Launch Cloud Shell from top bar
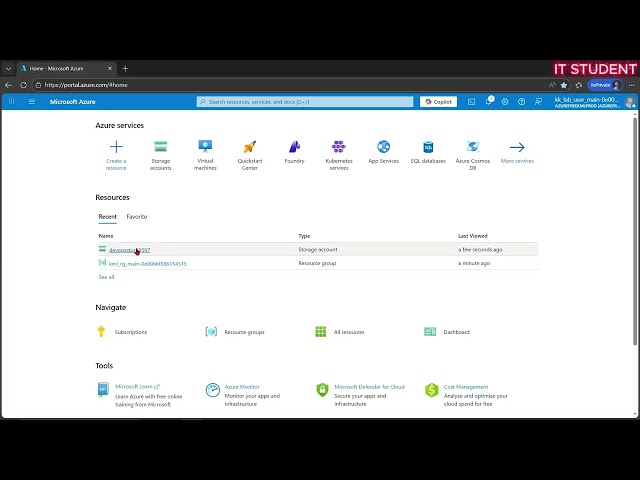Viewport: 640px width, 480px height. pos(471,102)
